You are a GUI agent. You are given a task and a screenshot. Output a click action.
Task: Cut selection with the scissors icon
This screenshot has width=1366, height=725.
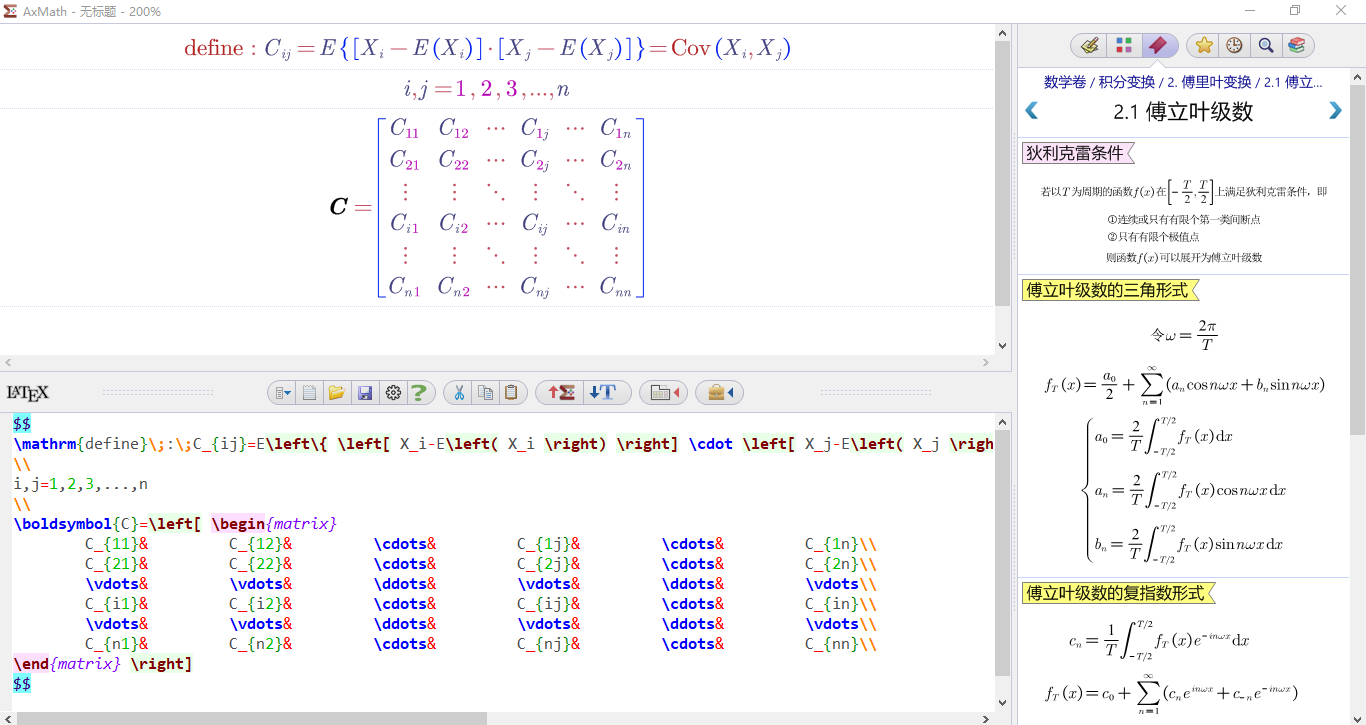tap(459, 393)
